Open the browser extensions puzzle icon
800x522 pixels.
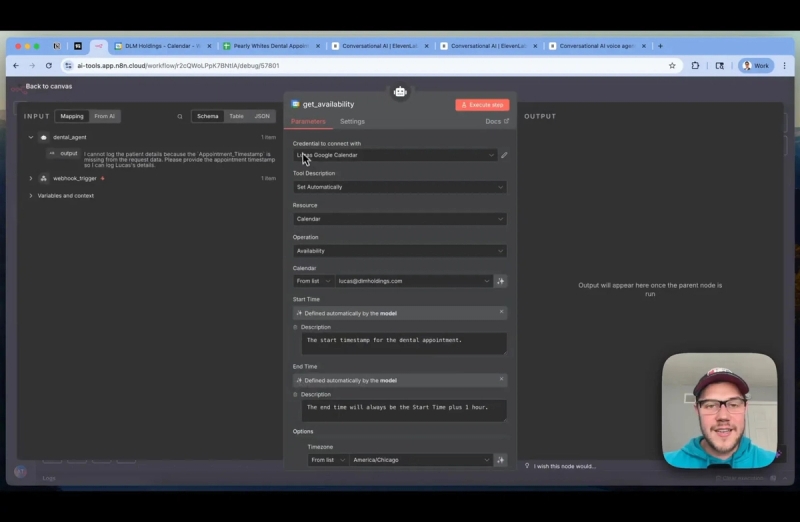click(x=695, y=66)
